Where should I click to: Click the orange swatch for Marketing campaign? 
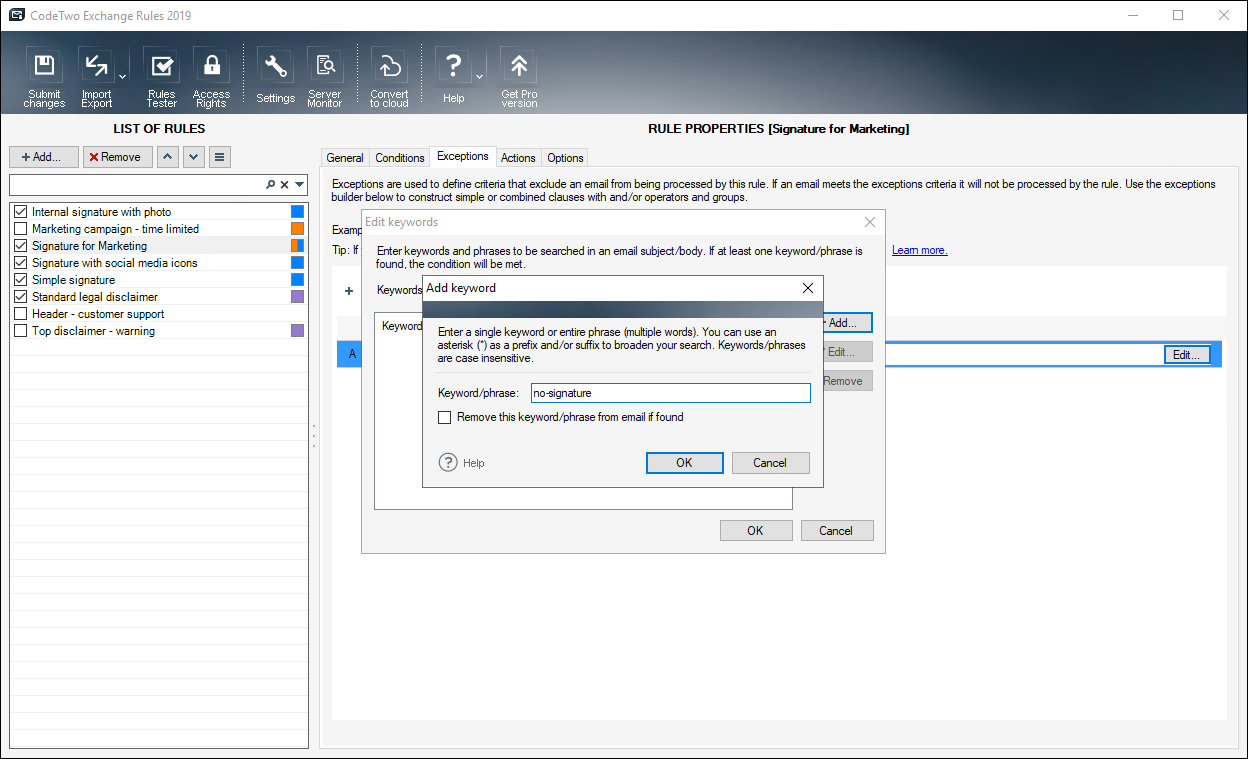297,229
